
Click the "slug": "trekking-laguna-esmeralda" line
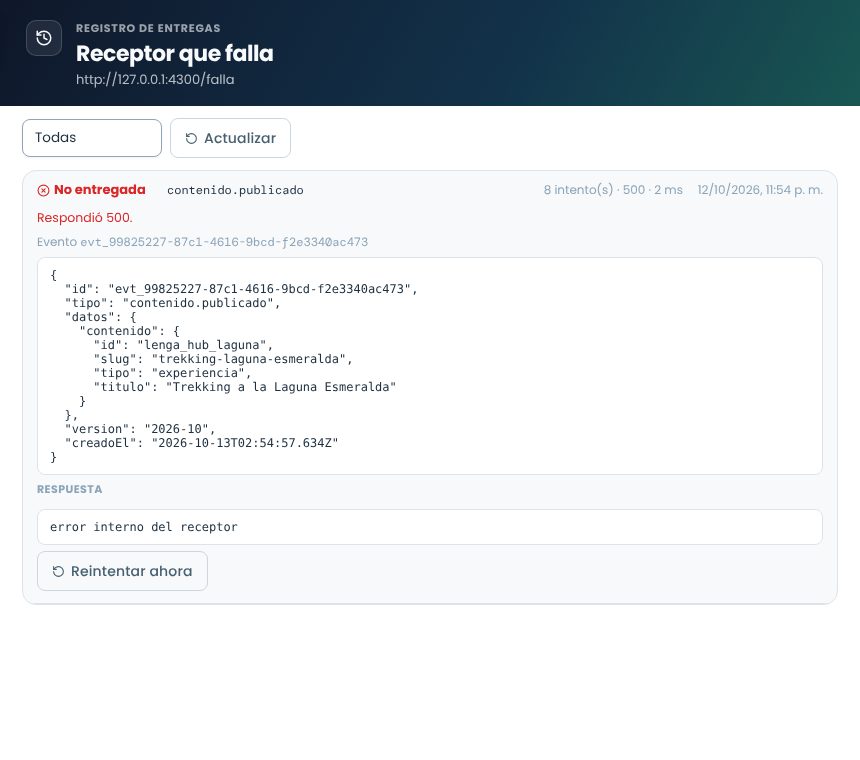223,359
